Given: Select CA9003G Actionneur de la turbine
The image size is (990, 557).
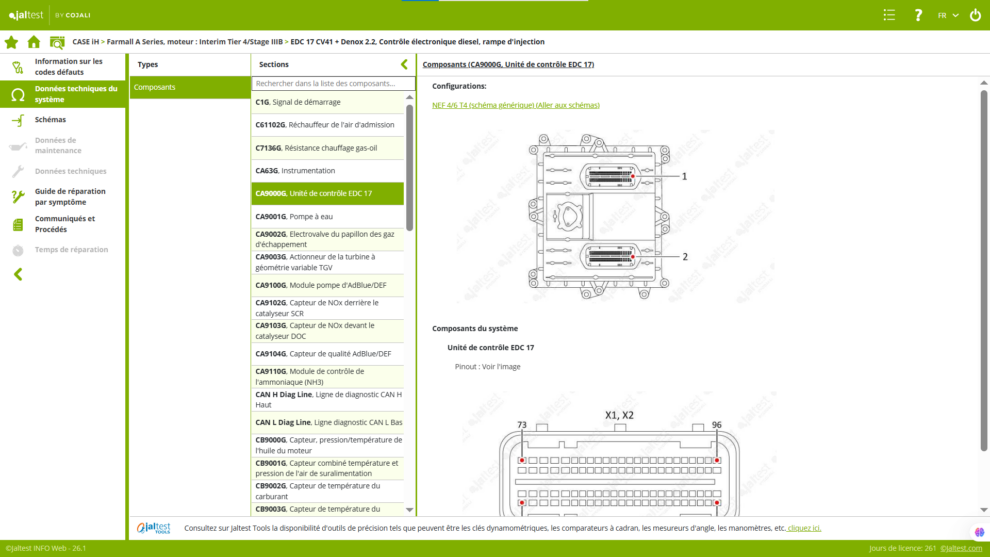Looking at the screenshot, I should pyautogui.click(x=328, y=262).
